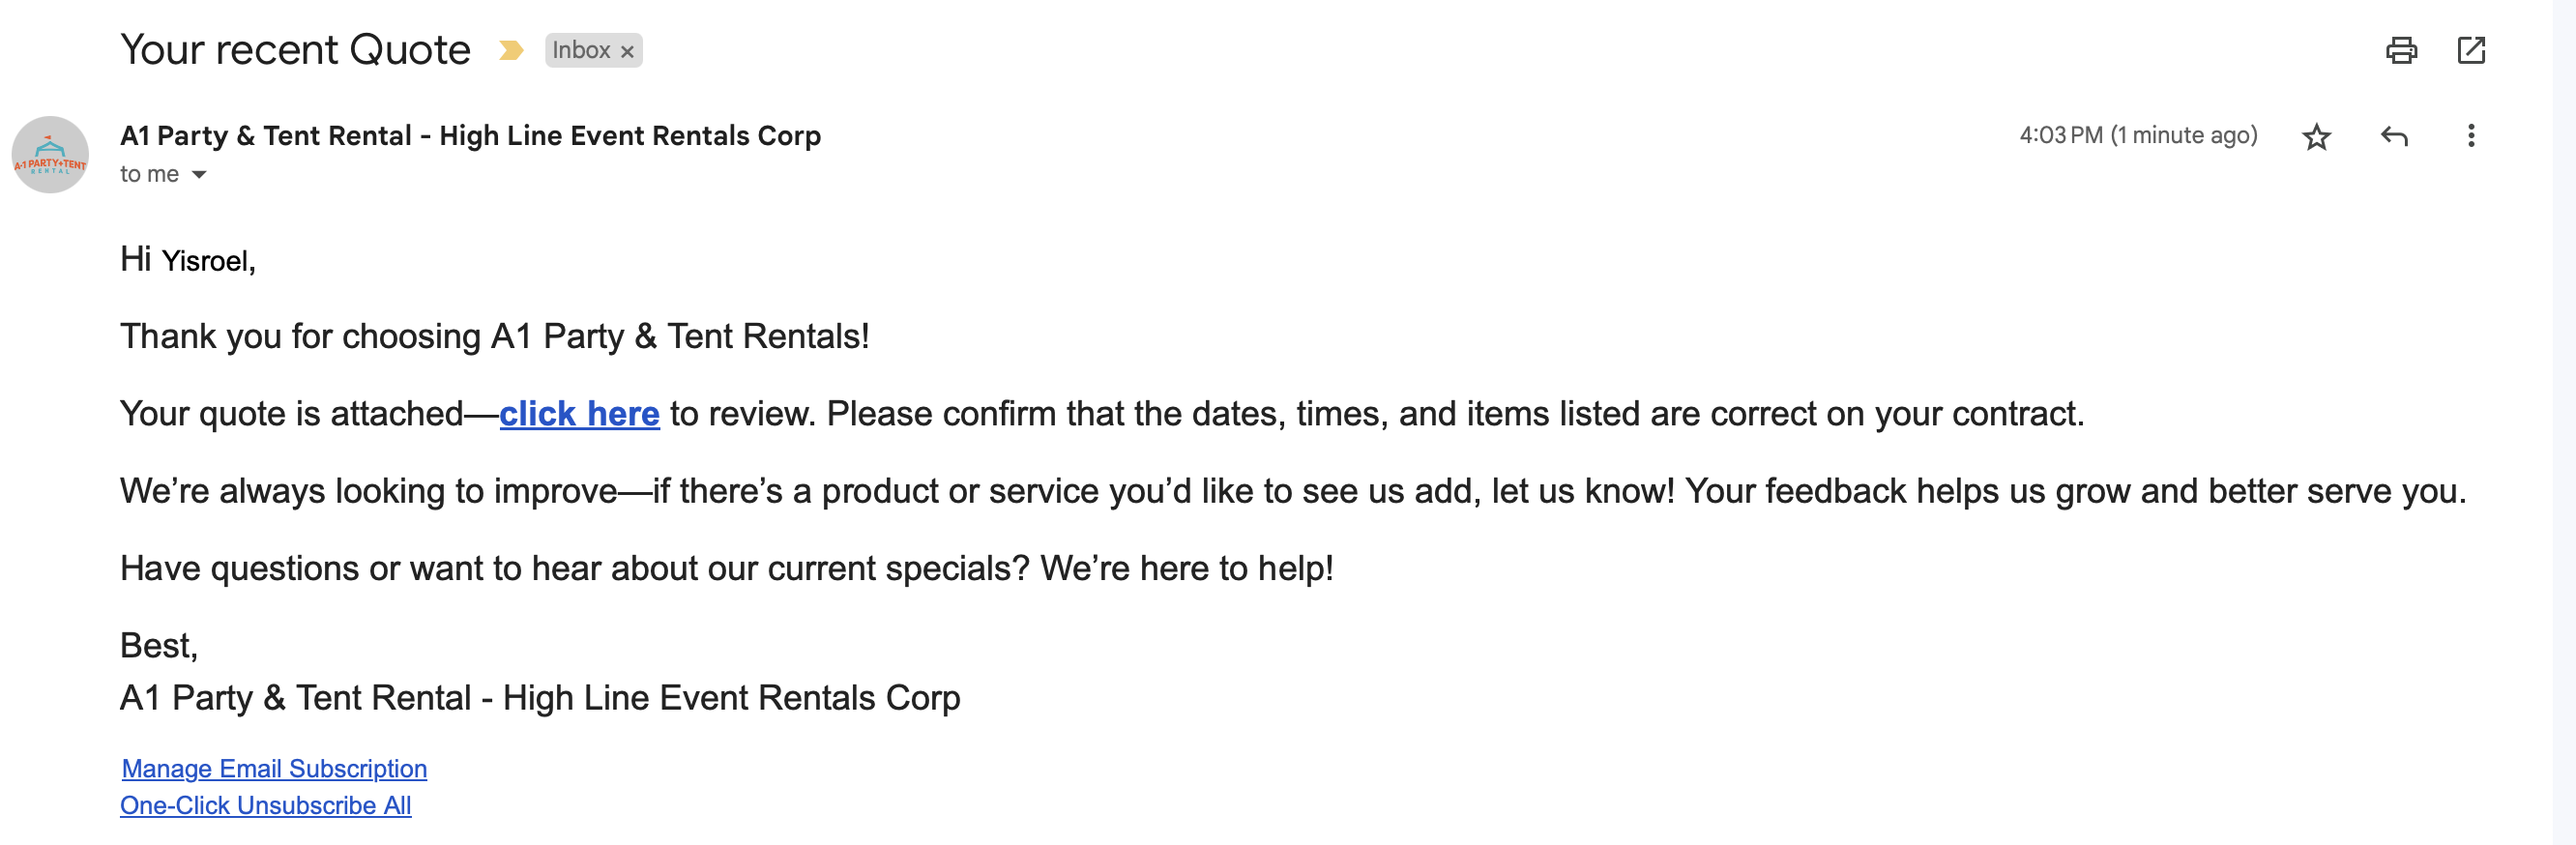
Task: Open the "click here" quote link
Action: pos(579,413)
